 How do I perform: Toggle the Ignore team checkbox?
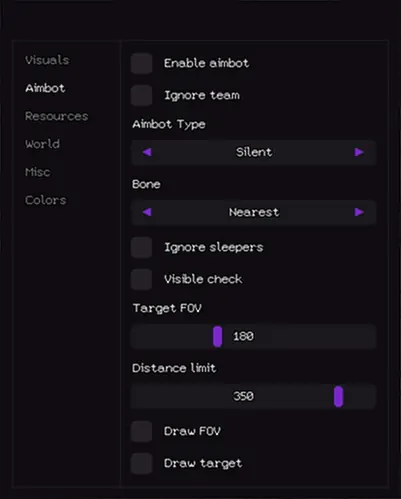(x=142, y=95)
